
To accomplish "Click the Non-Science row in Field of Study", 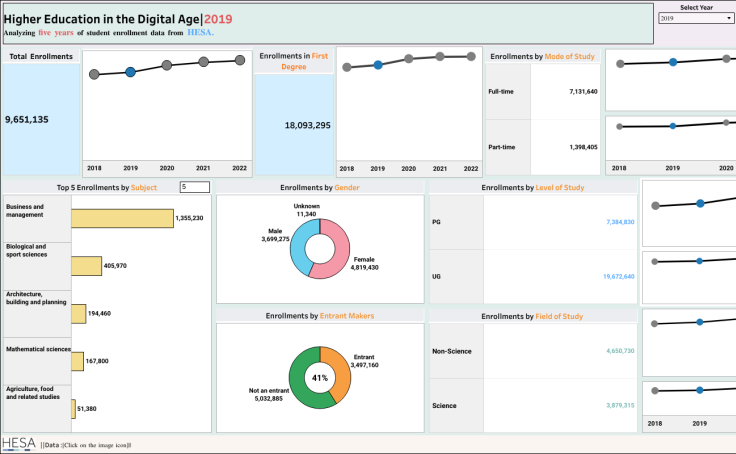I will tap(534, 352).
